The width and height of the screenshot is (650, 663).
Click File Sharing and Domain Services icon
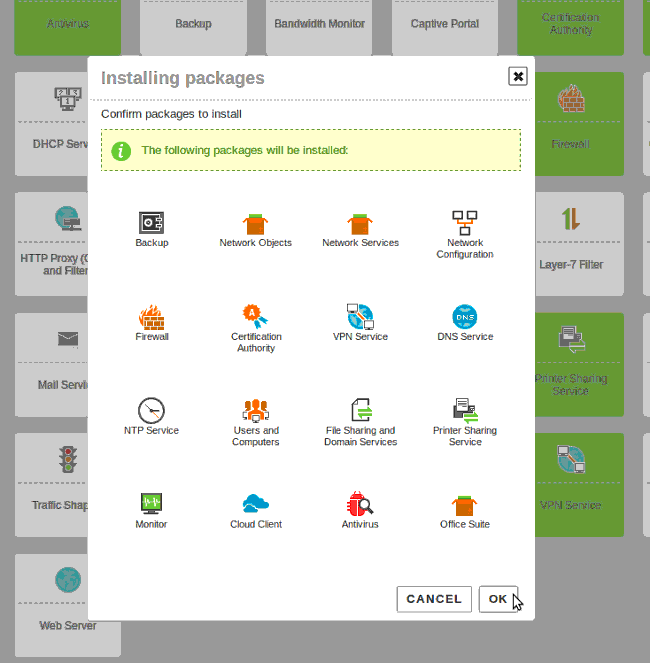360,410
